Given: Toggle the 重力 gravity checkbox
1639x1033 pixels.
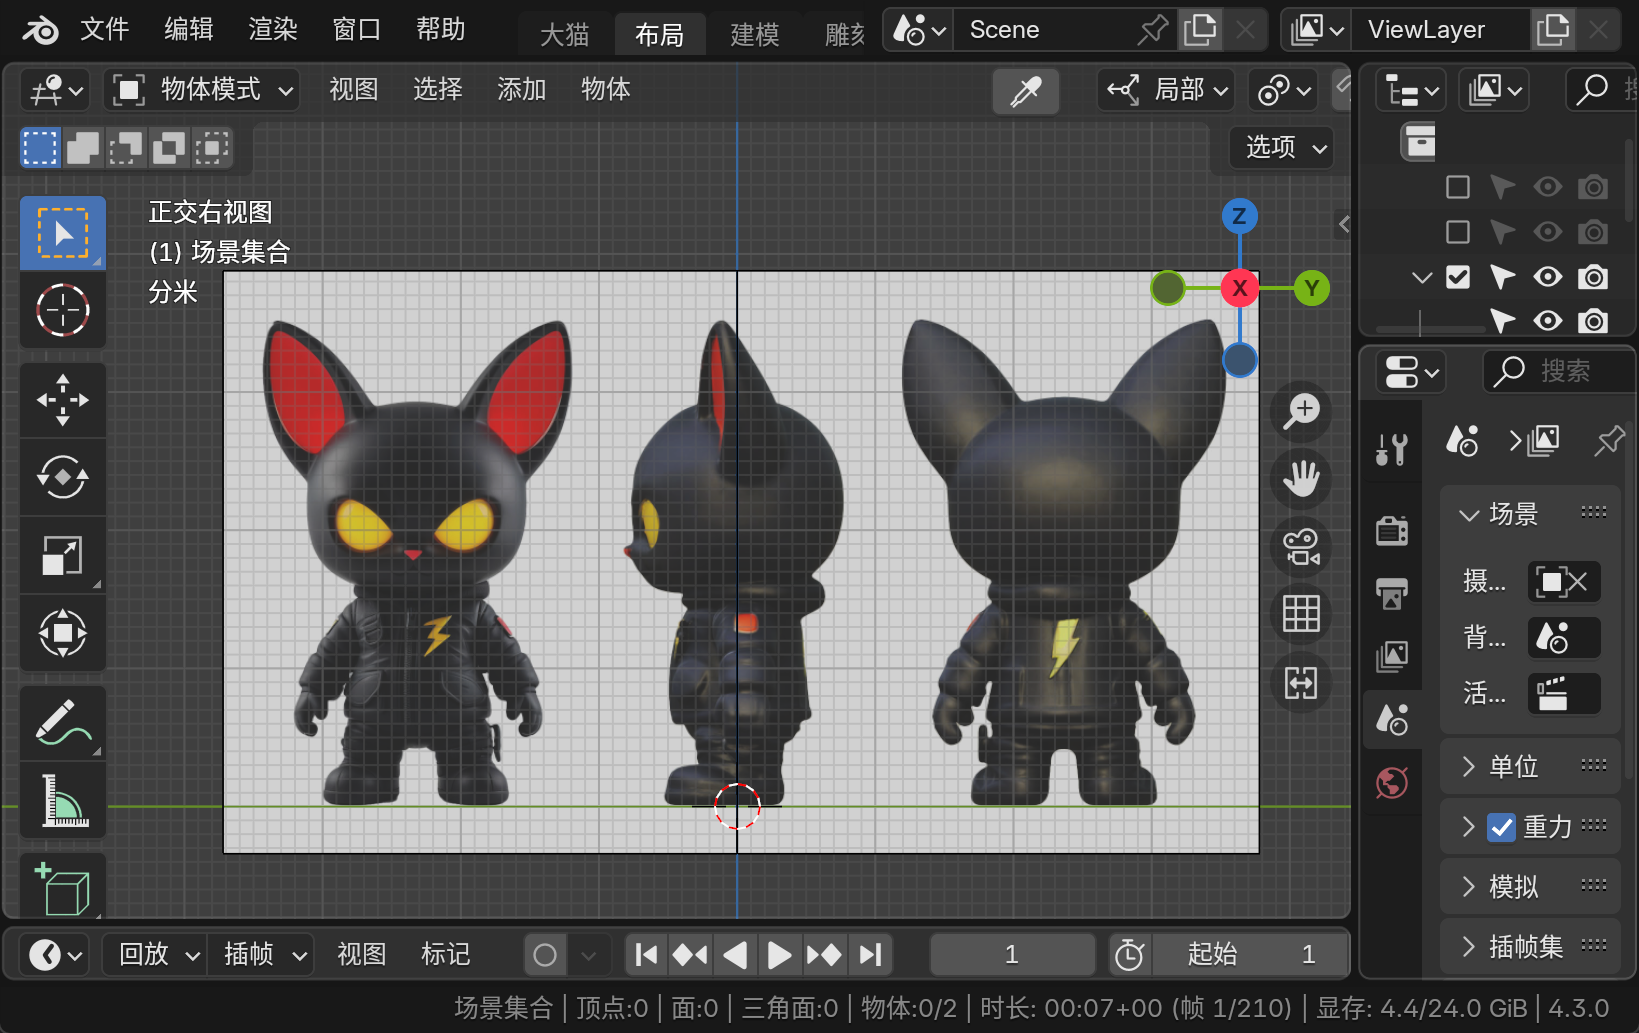Looking at the screenshot, I should click(1501, 827).
